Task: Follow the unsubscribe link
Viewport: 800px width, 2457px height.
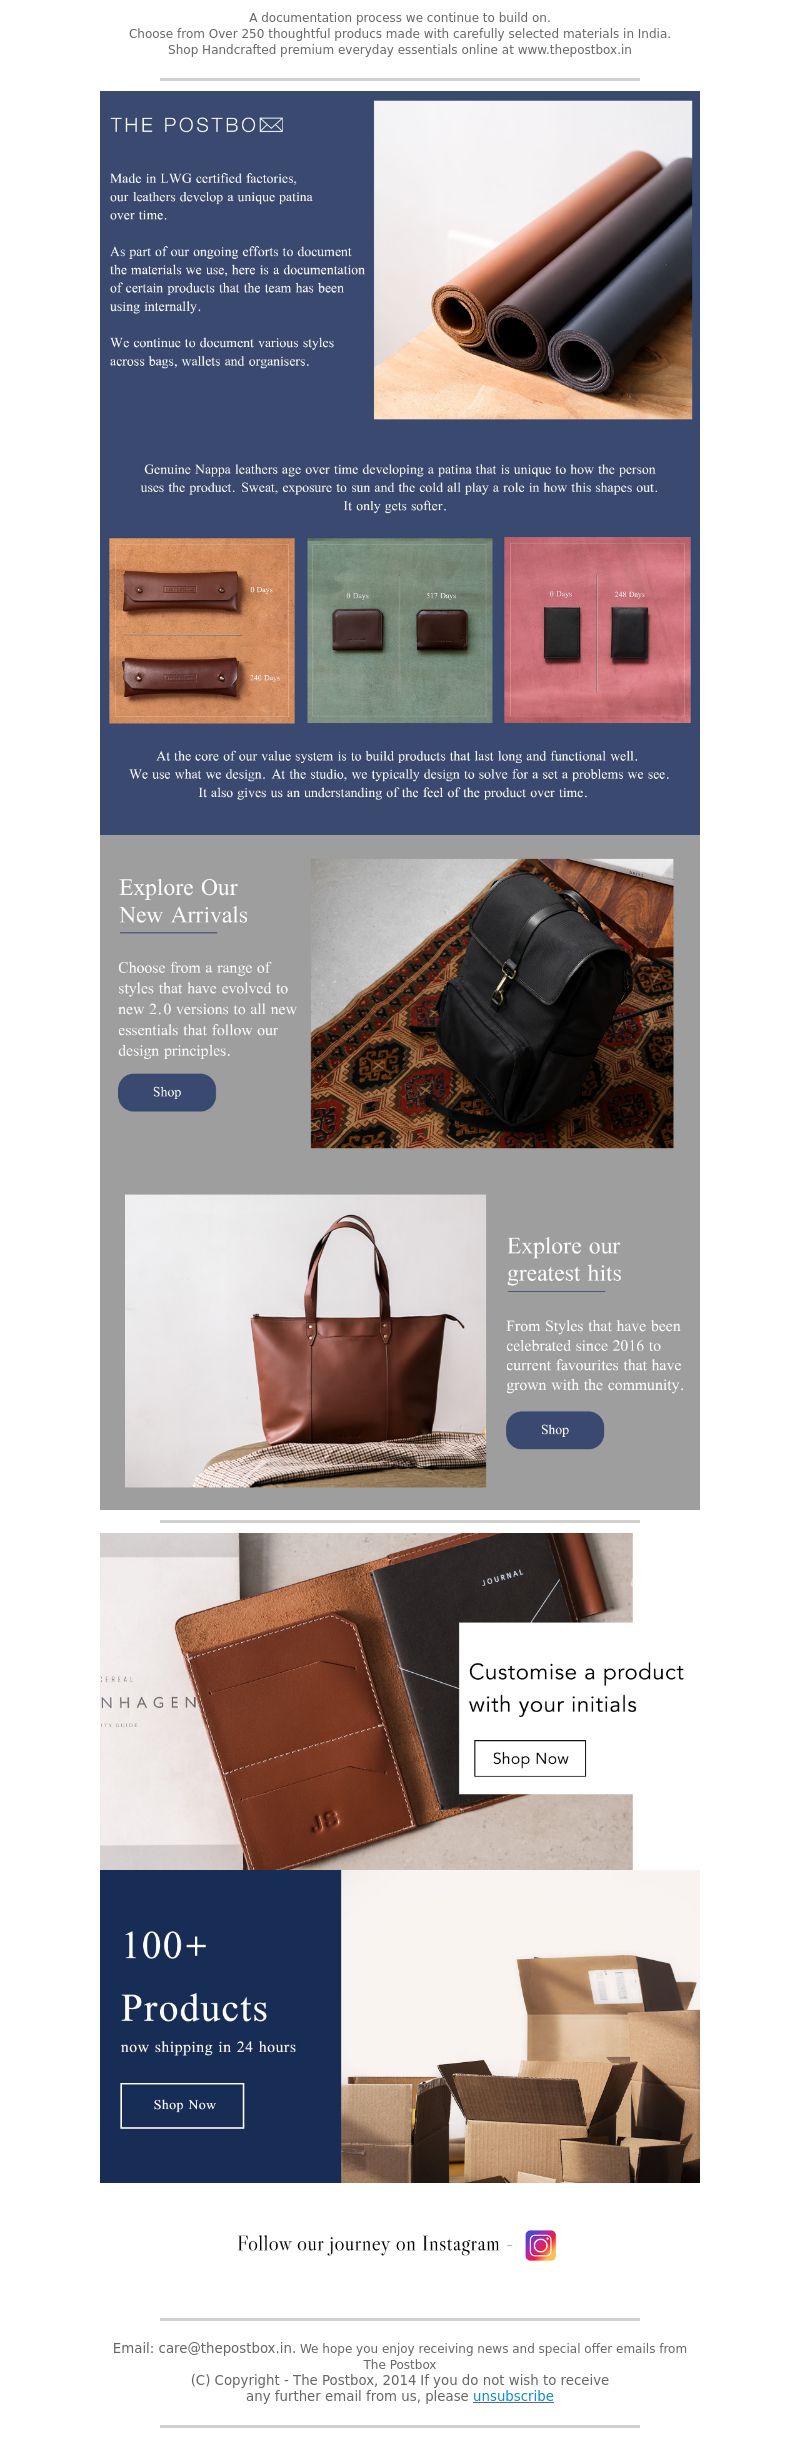Action: tap(513, 2396)
